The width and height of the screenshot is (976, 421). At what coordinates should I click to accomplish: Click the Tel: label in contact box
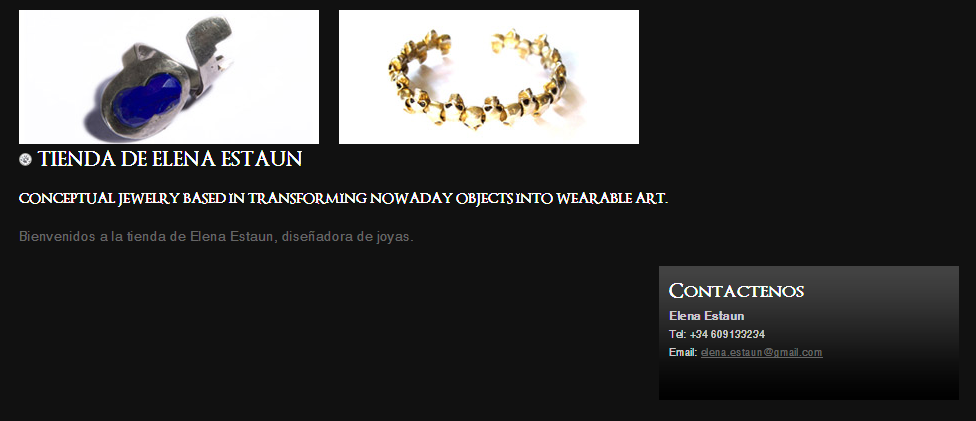(x=677, y=334)
